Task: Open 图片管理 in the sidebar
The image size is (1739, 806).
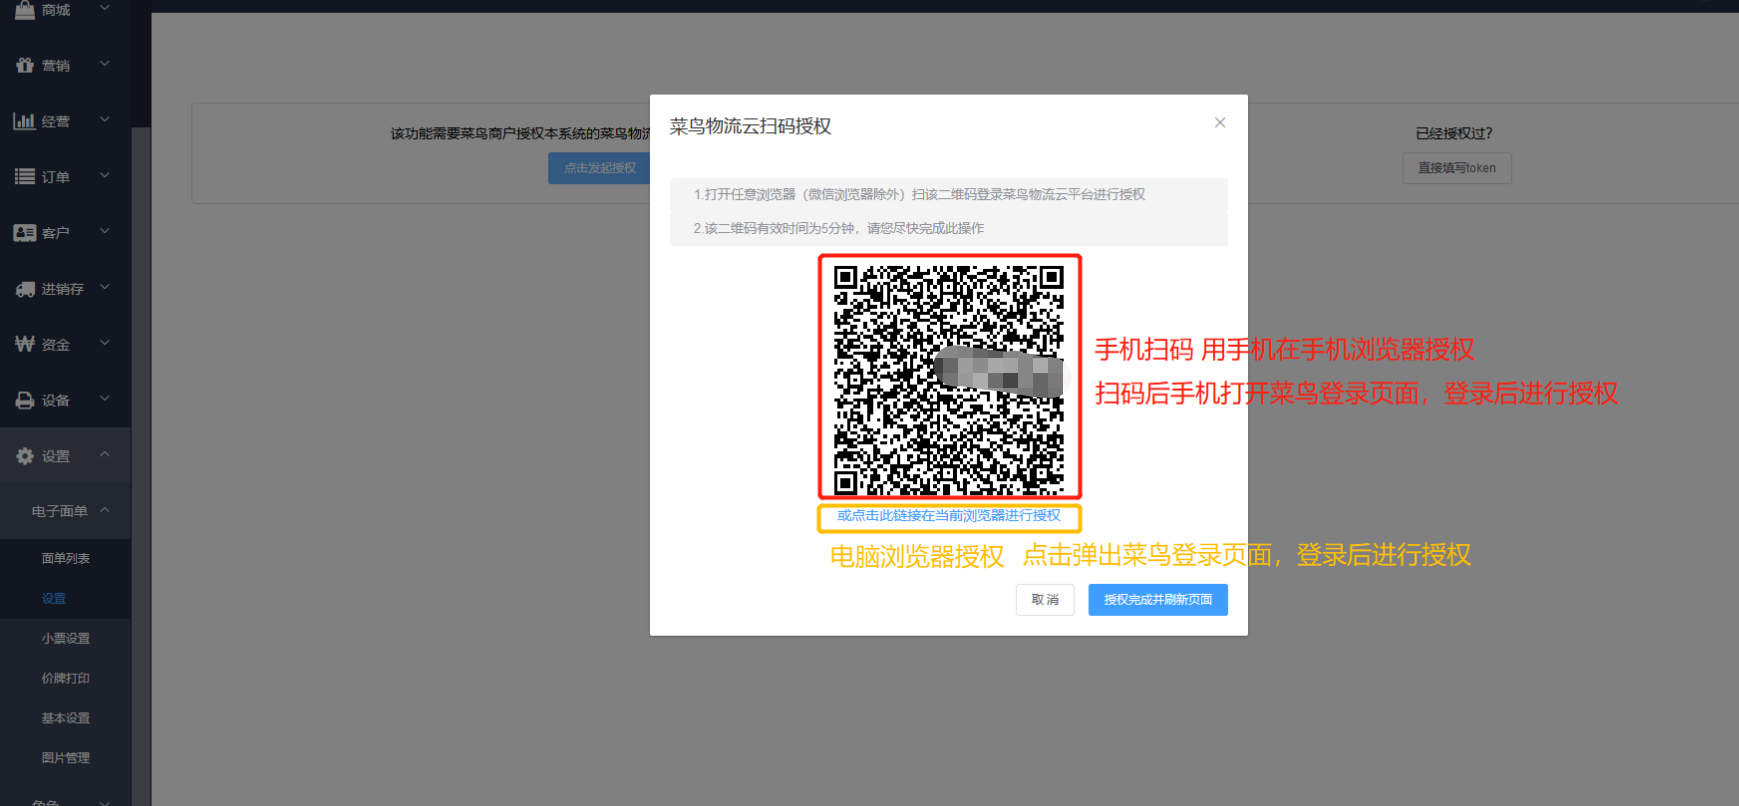Action: (65, 758)
